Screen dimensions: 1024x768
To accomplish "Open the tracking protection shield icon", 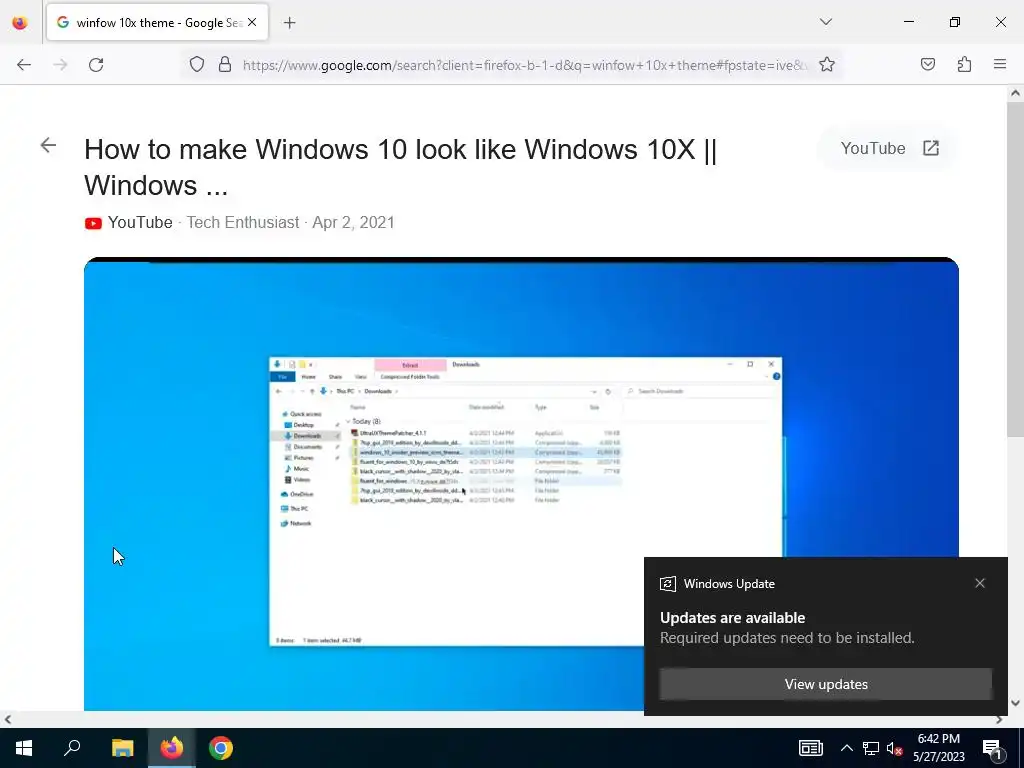I will 197,64.
